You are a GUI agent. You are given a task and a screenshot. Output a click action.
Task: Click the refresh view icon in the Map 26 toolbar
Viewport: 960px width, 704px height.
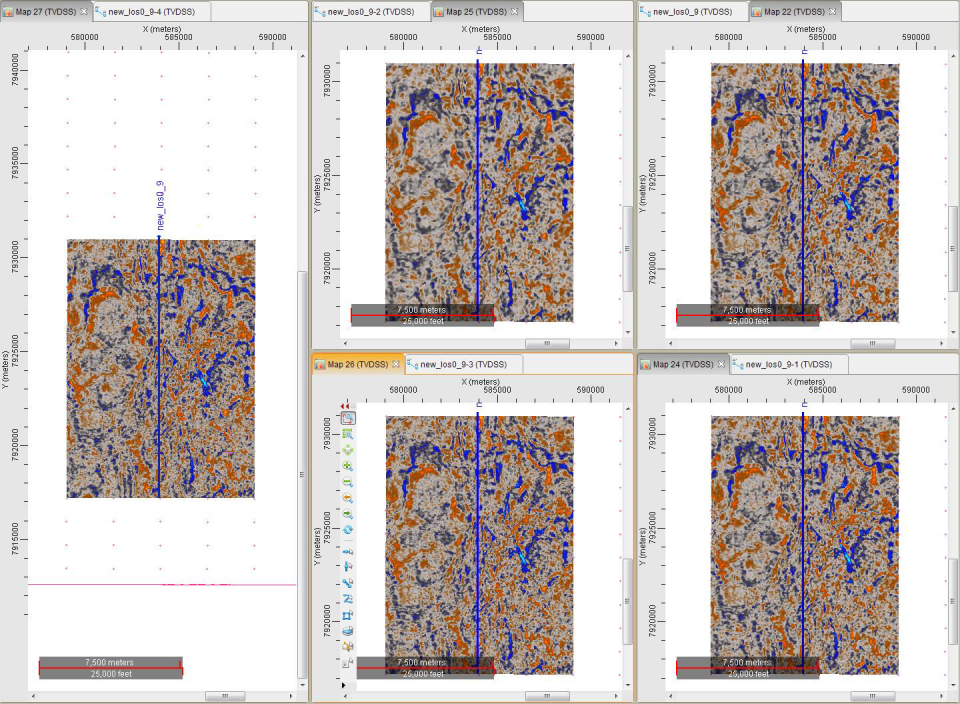348,530
